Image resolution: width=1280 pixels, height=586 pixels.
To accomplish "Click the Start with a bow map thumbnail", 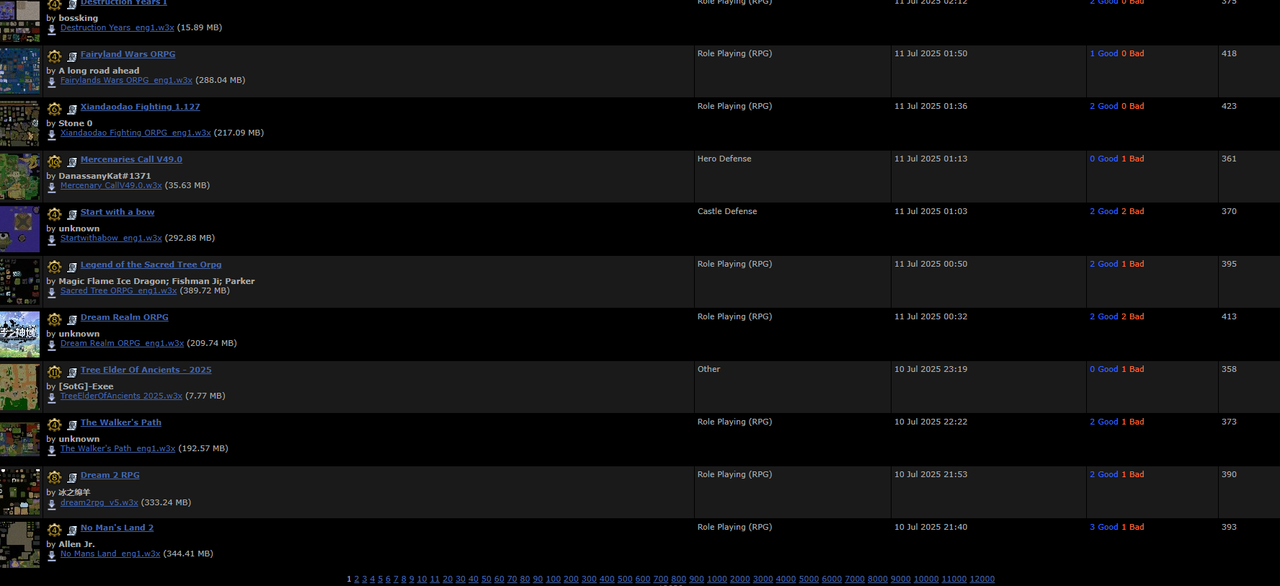I will (x=20, y=229).
